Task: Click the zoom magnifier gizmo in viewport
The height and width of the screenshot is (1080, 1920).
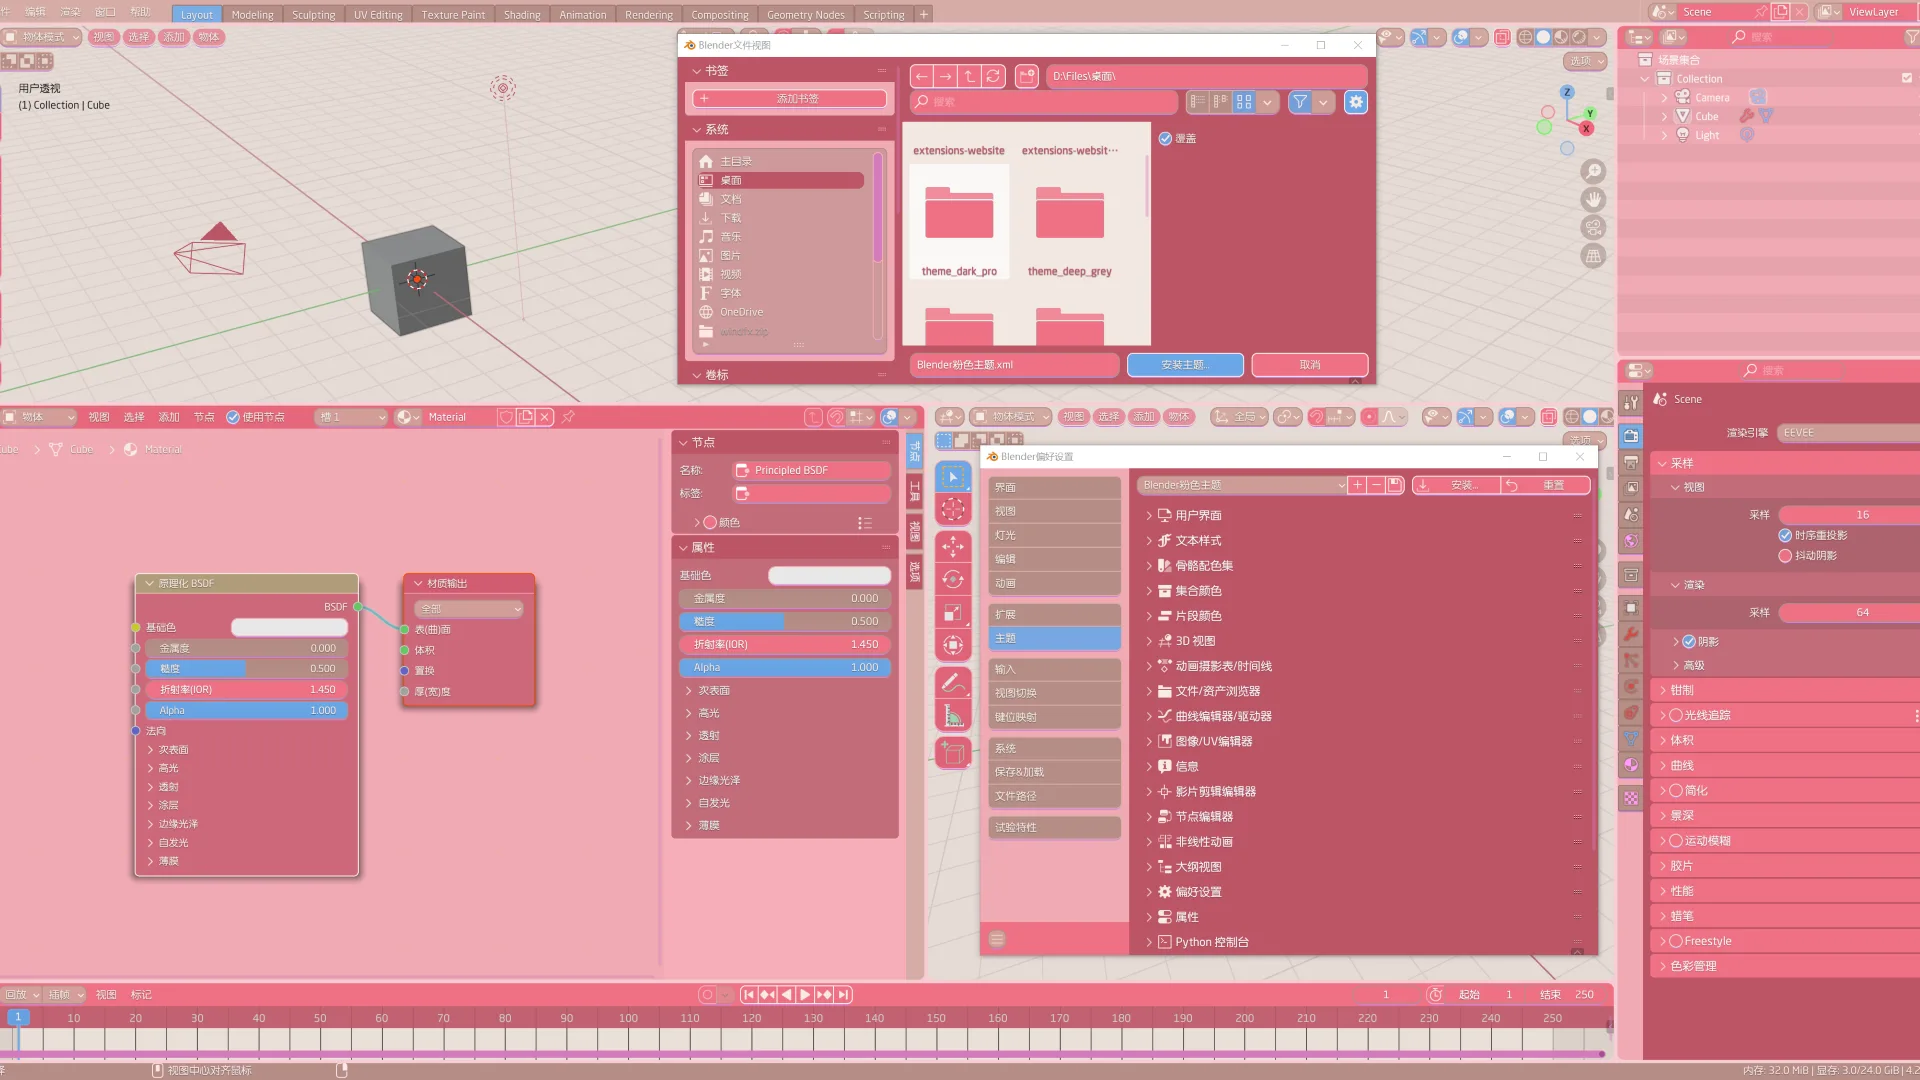Action: 1593,171
